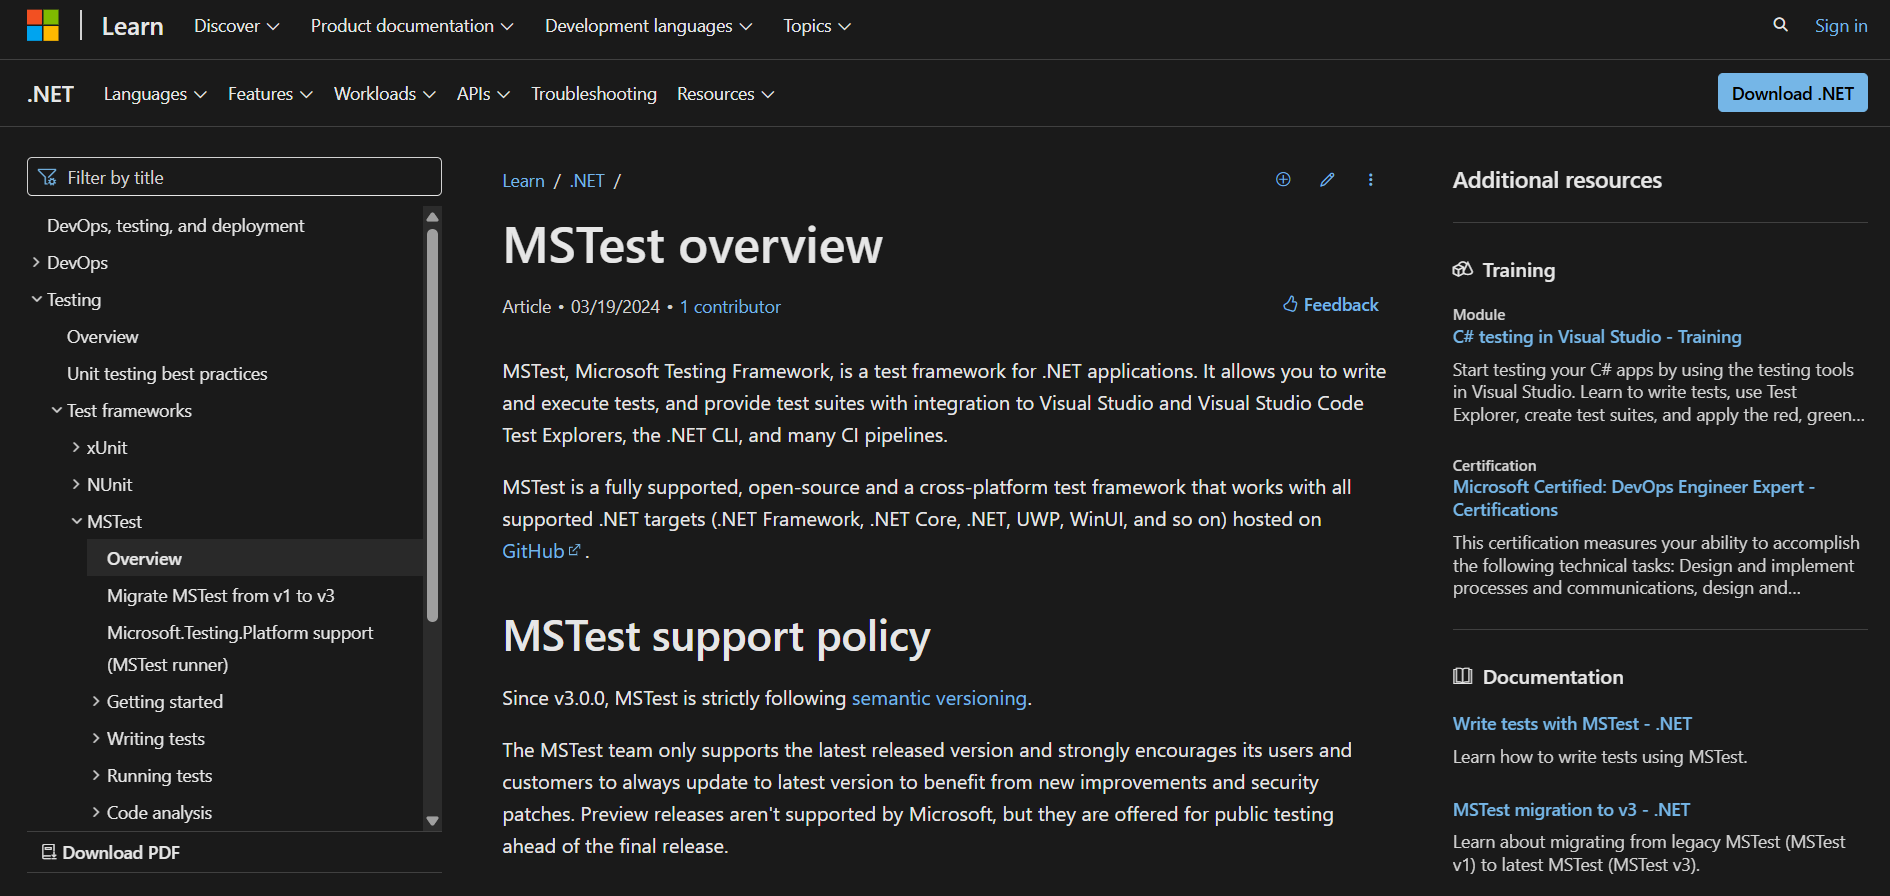Expand the DevOps tree node
The height and width of the screenshot is (896, 1890).
pyautogui.click(x=37, y=263)
